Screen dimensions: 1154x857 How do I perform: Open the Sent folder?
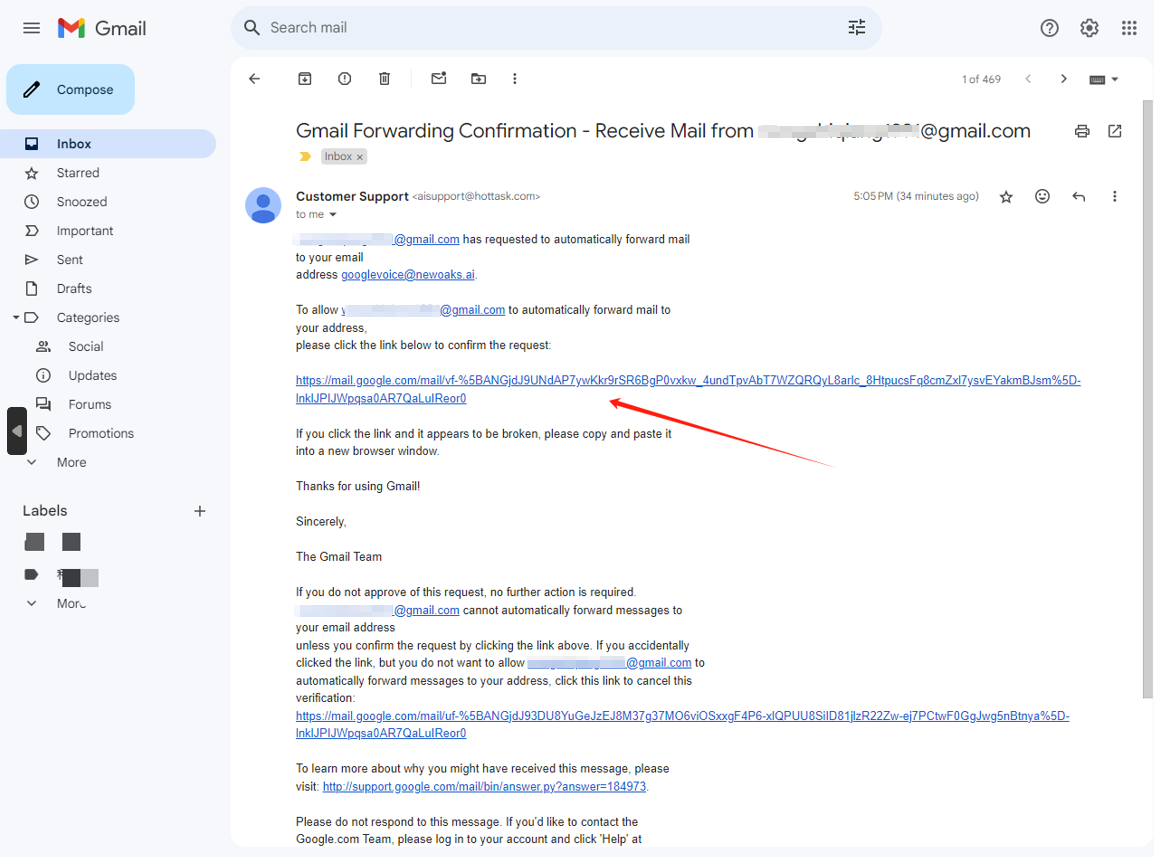click(70, 260)
